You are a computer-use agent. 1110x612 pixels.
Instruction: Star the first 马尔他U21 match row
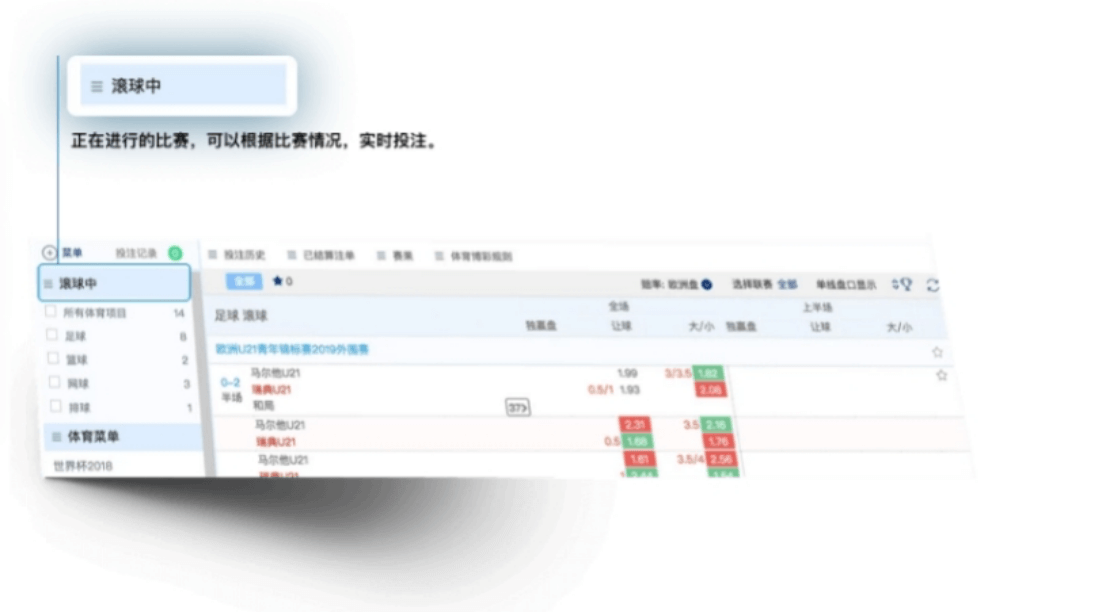(941, 376)
